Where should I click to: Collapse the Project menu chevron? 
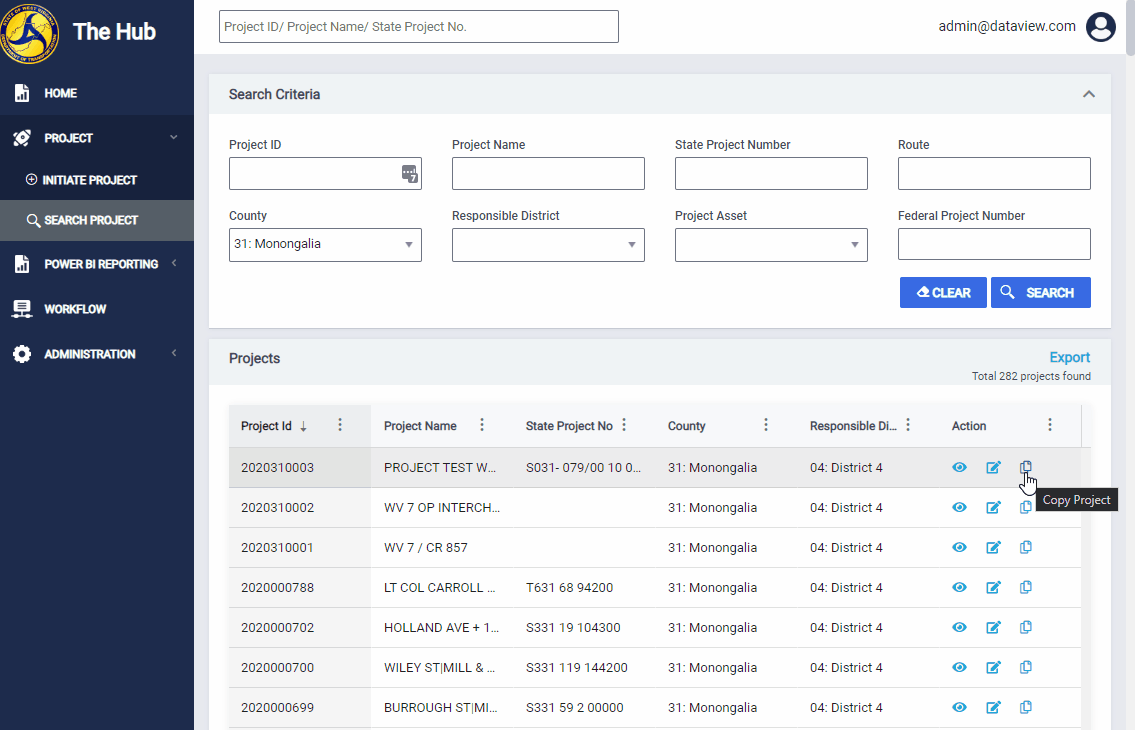(174, 137)
